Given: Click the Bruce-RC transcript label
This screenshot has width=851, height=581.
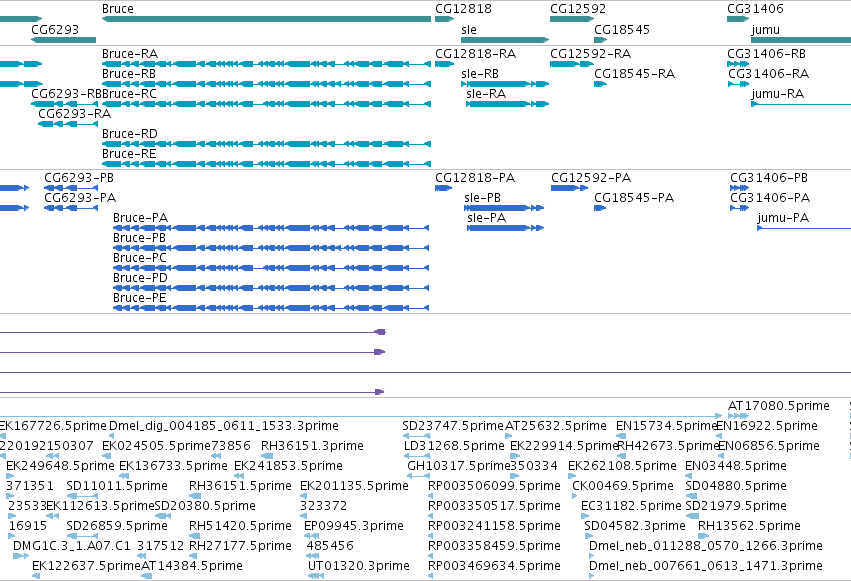Looking at the screenshot, I should click(129, 94).
